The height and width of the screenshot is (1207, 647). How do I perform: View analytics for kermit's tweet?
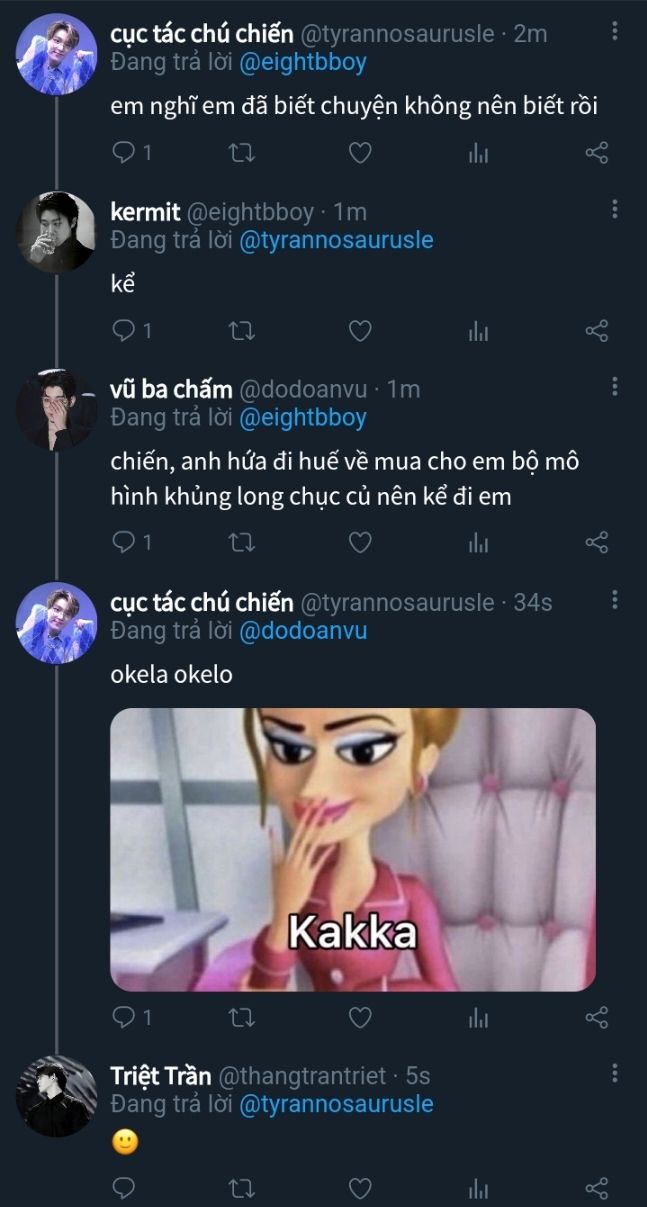[x=479, y=330]
